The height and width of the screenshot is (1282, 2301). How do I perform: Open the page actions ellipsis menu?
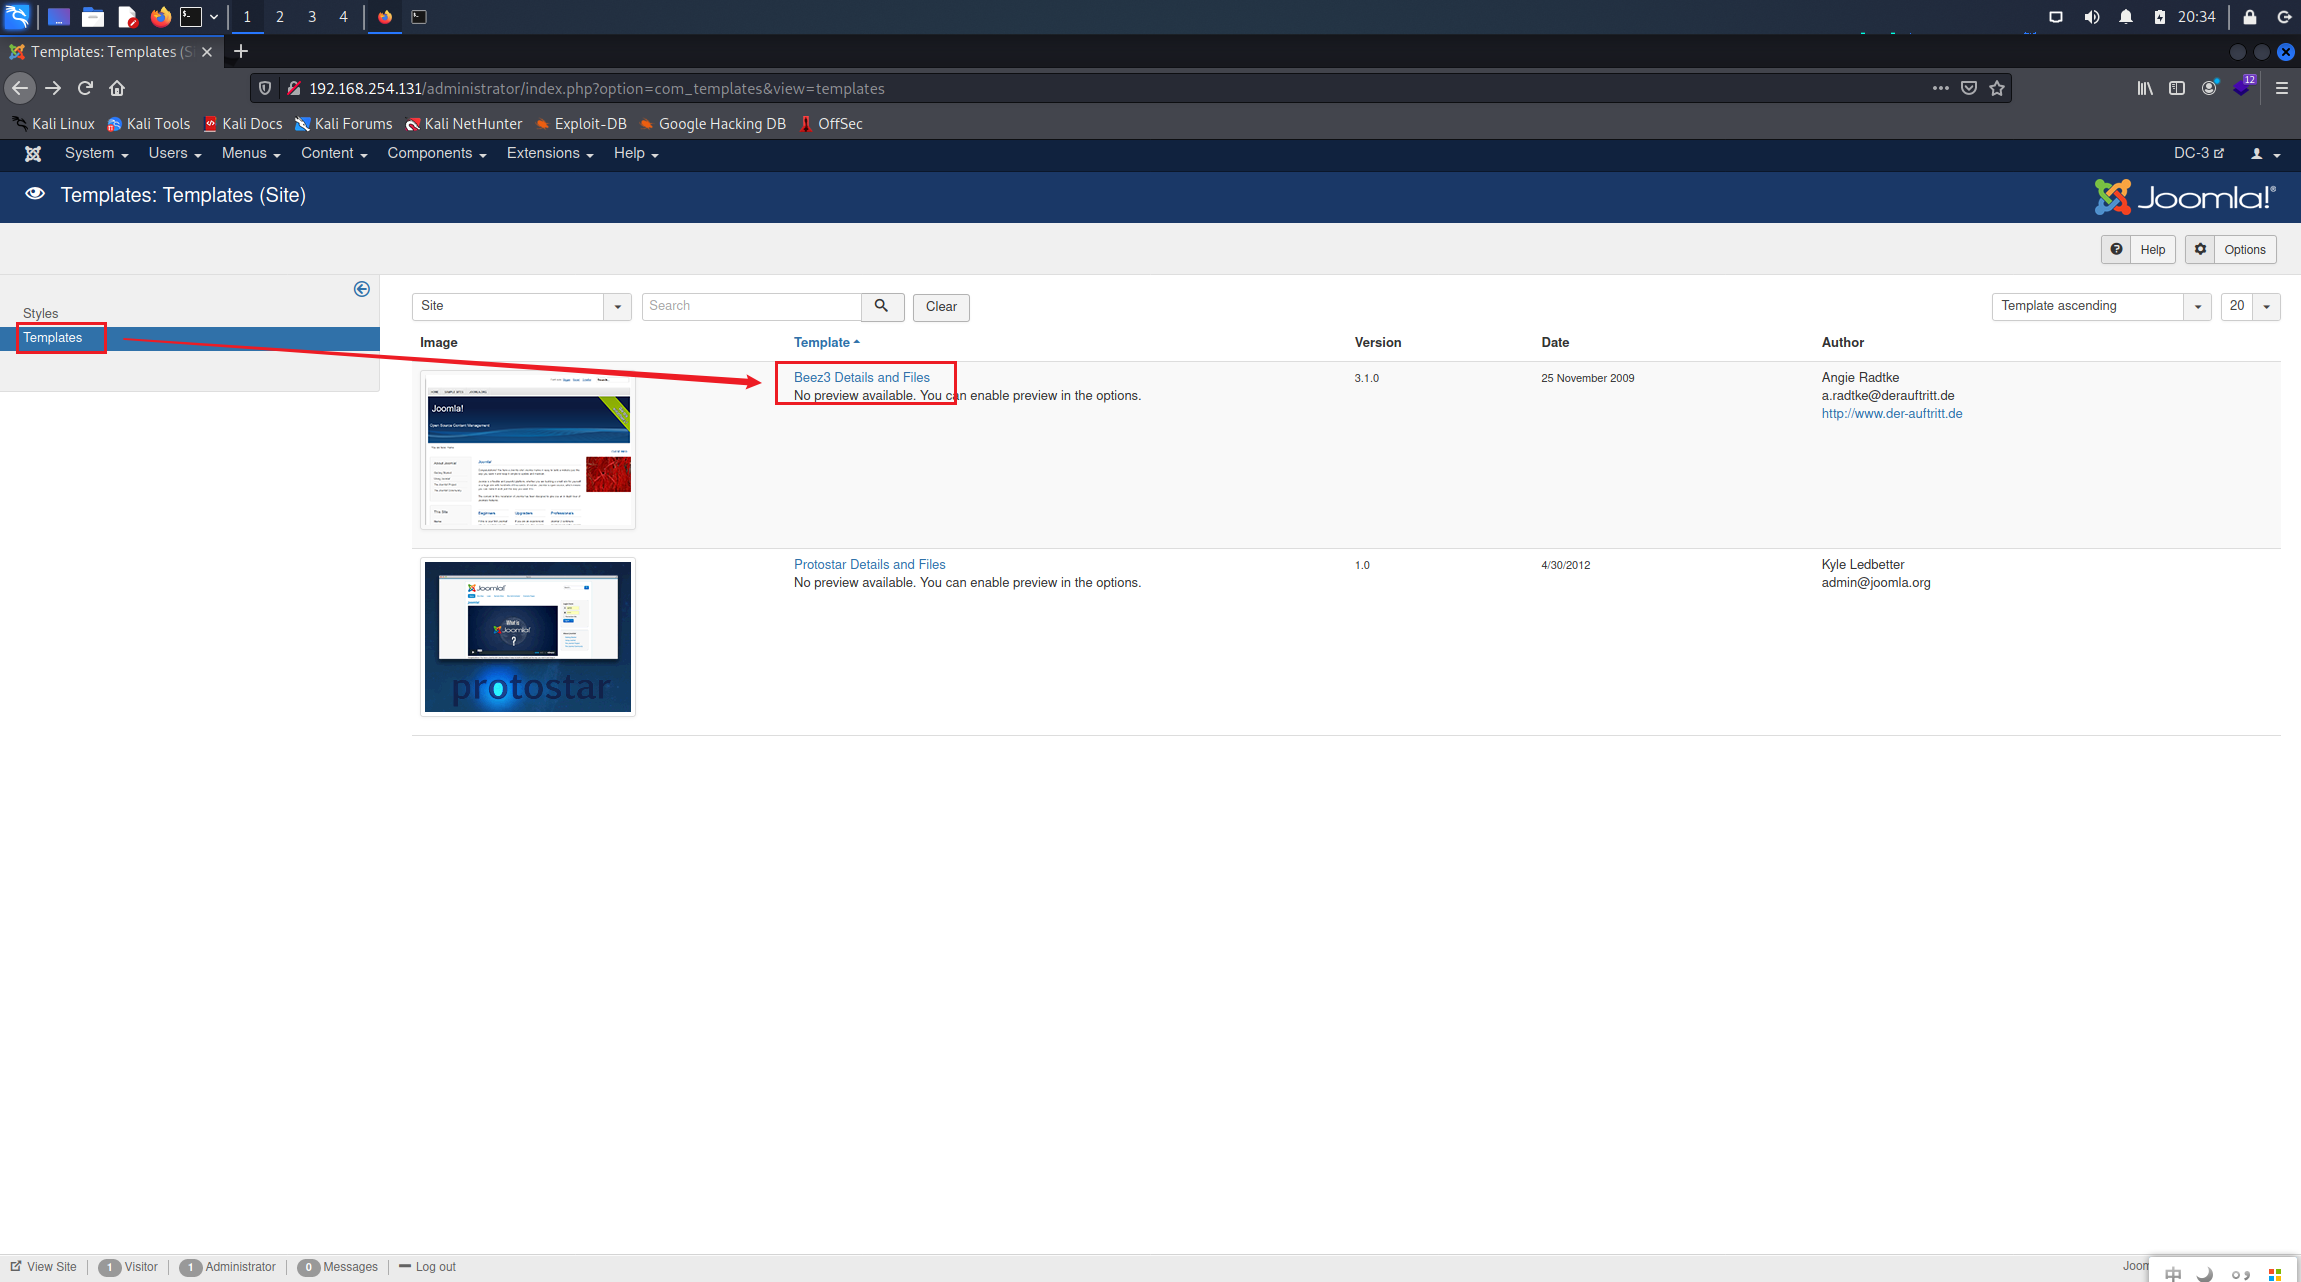click(1940, 88)
